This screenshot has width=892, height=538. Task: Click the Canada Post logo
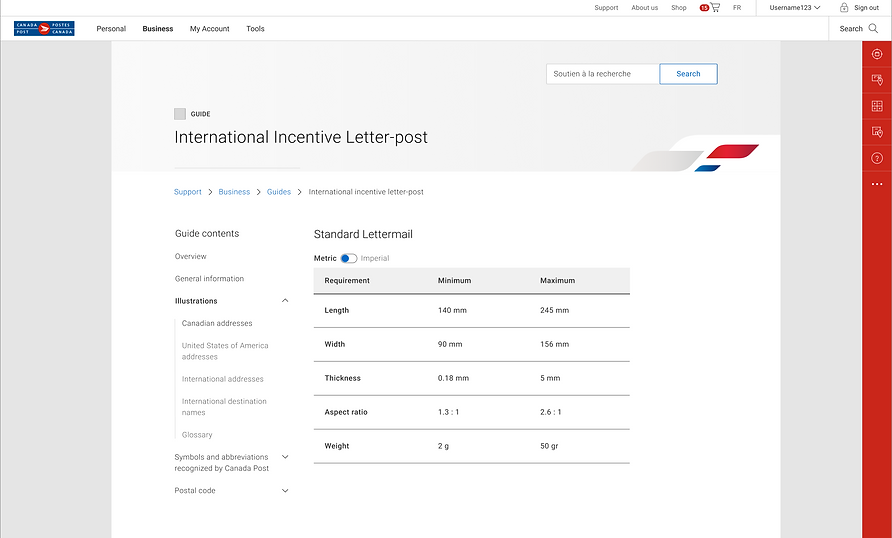click(x=44, y=28)
